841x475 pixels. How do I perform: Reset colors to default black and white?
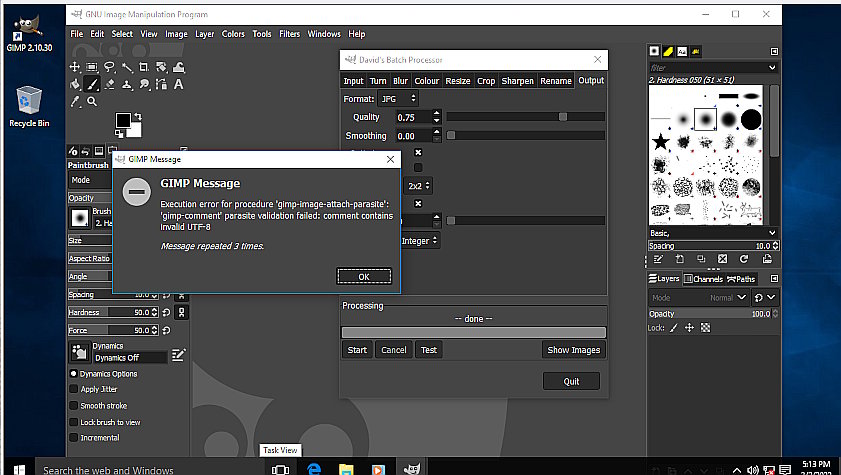point(119,133)
